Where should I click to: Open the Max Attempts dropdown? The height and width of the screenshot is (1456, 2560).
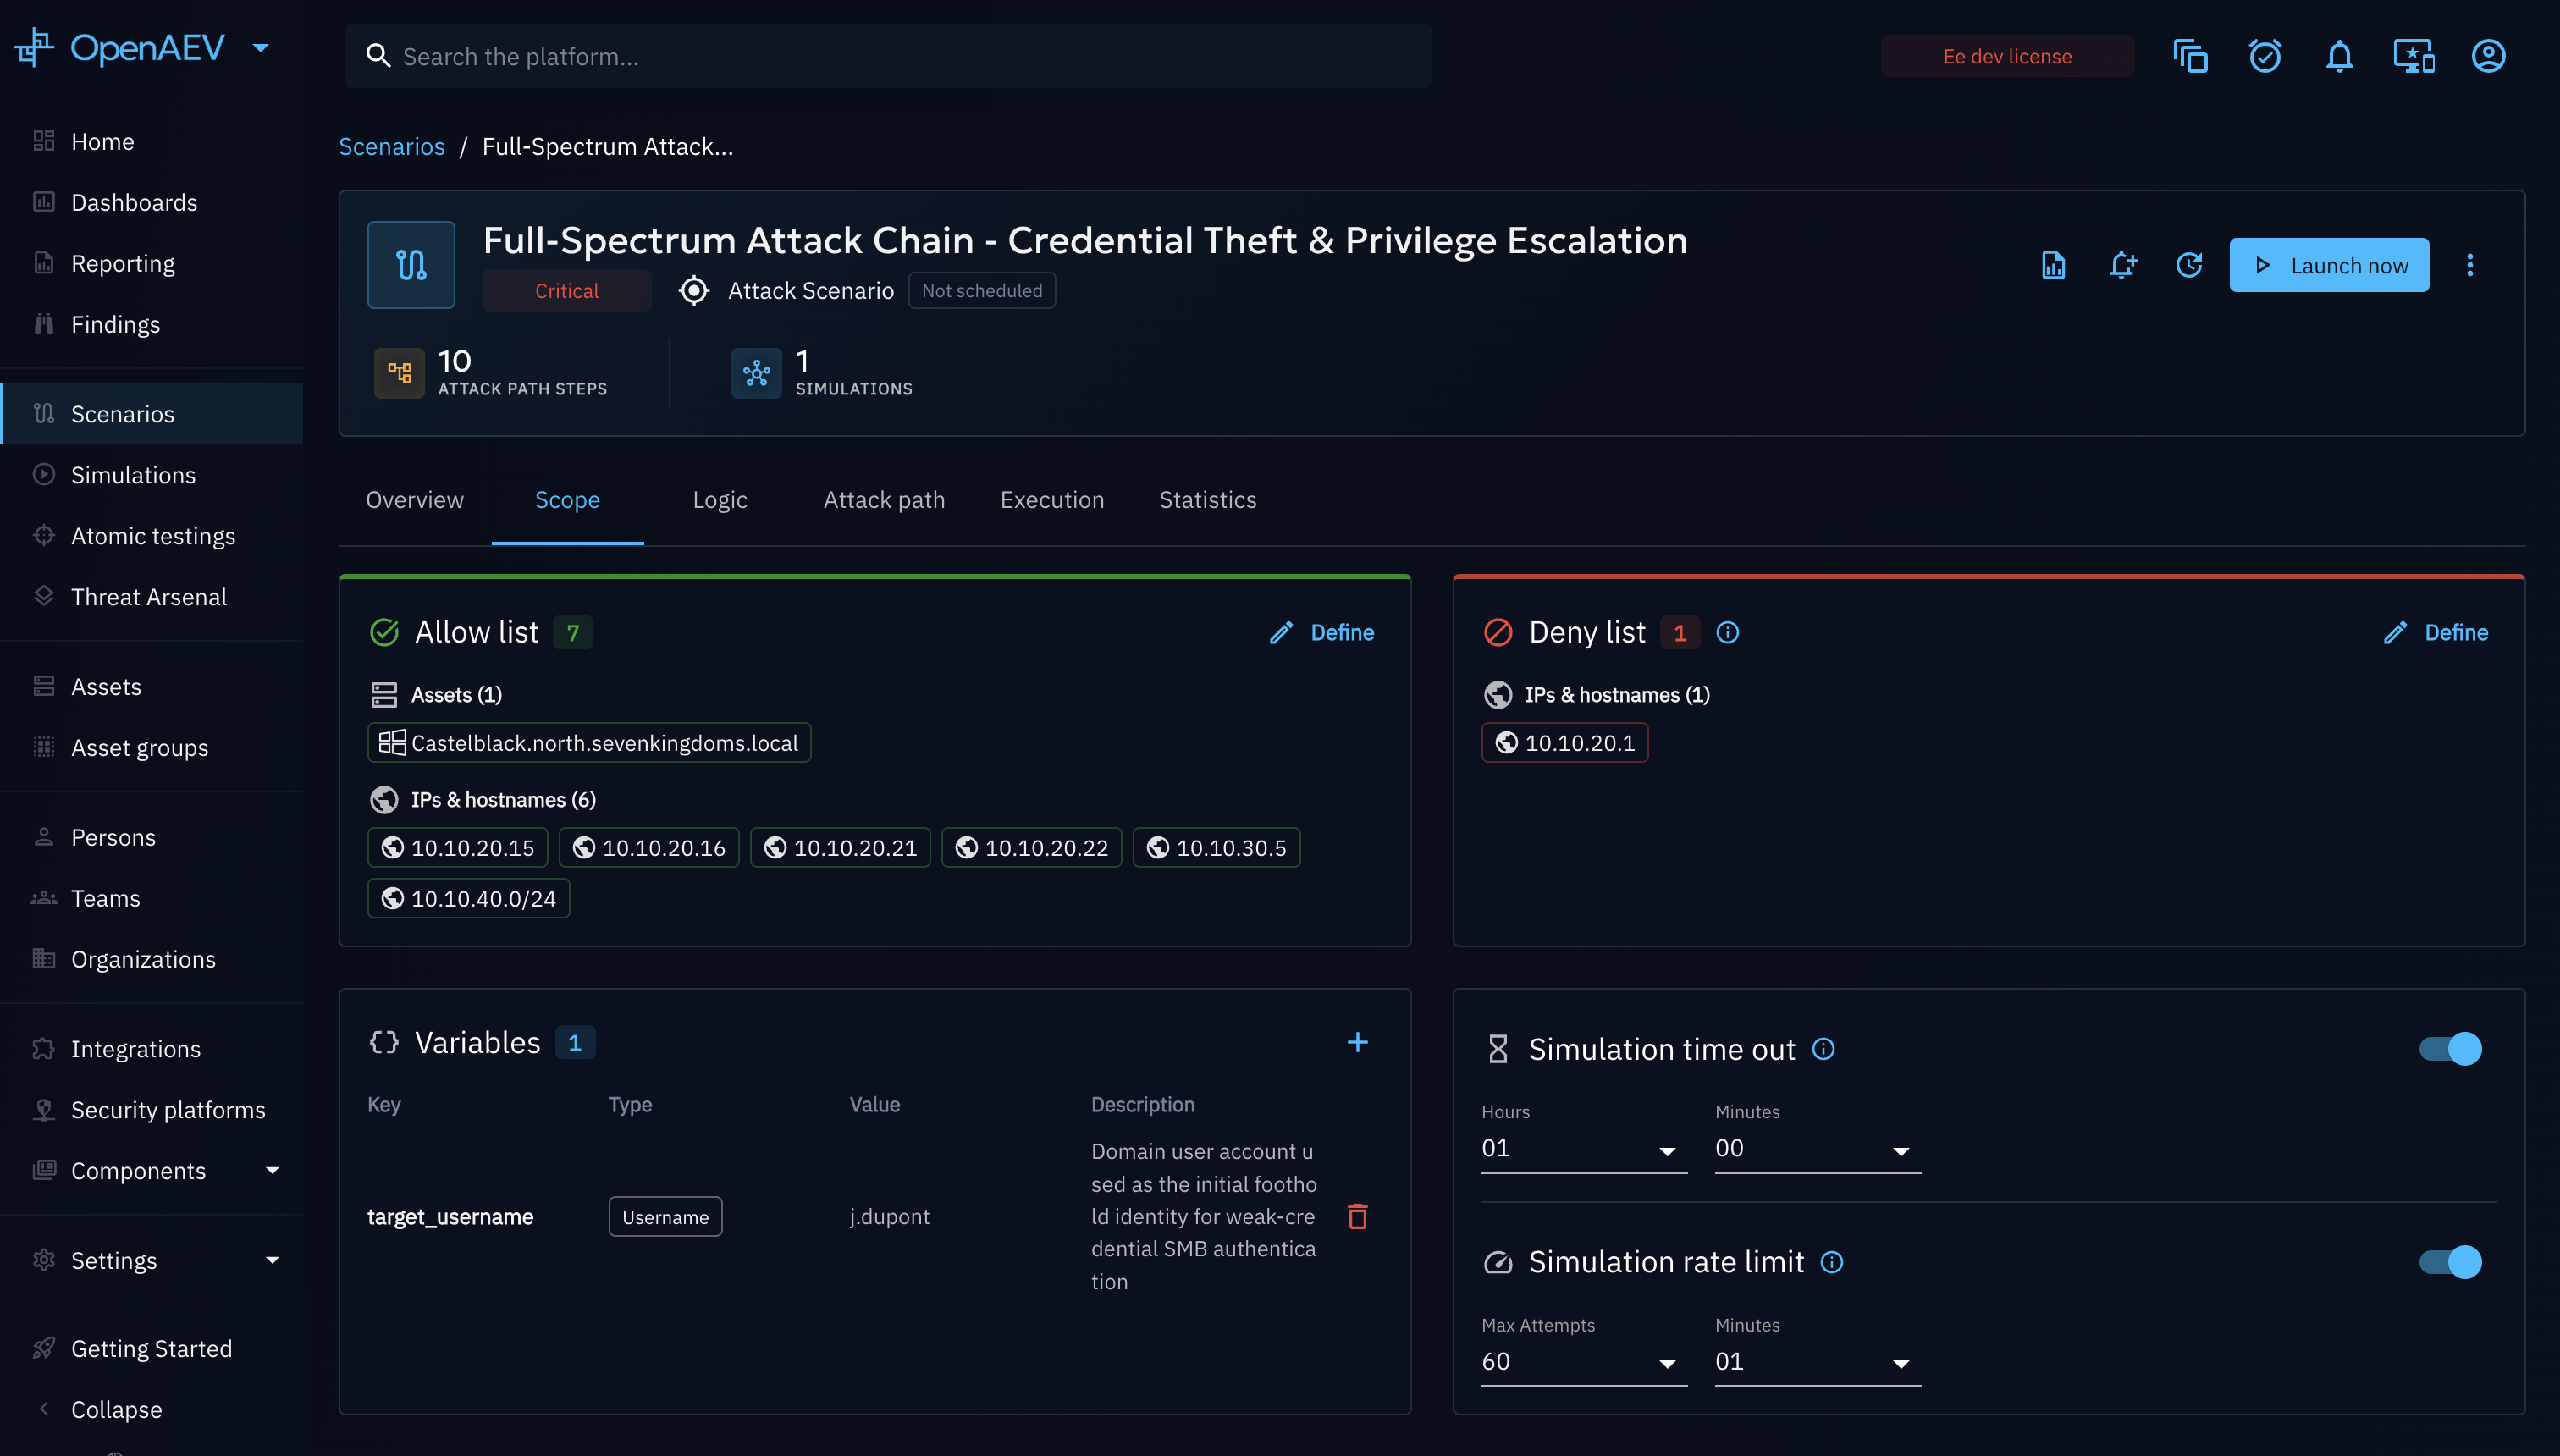[x=1583, y=1362]
